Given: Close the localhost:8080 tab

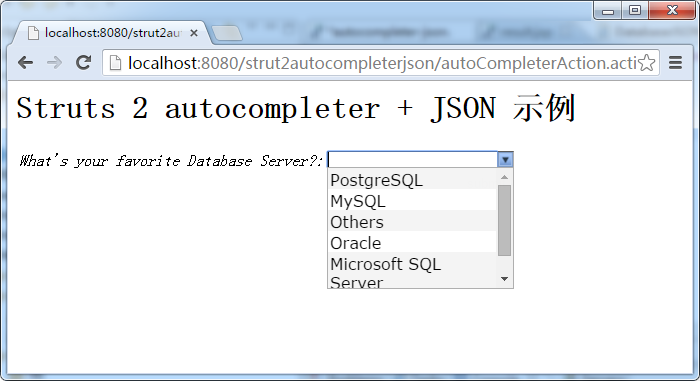Looking at the screenshot, I should click(x=194, y=33).
